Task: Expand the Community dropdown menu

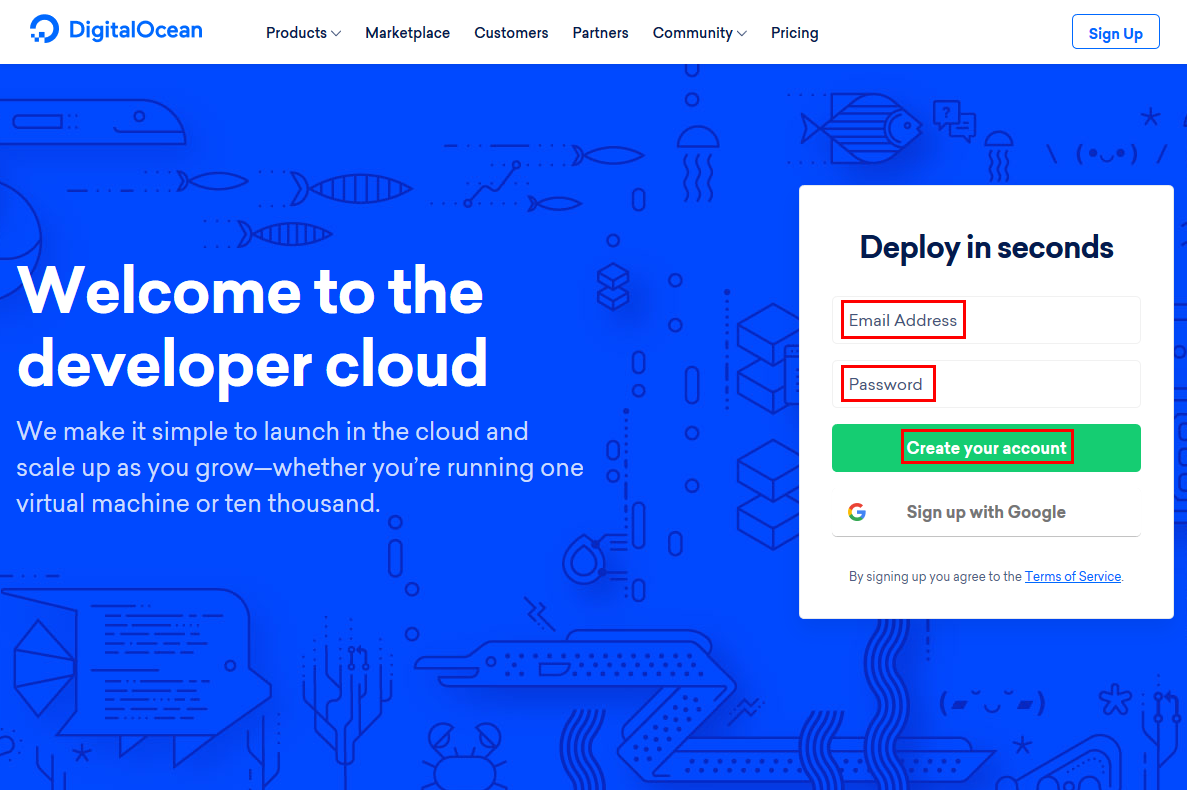Action: (699, 33)
